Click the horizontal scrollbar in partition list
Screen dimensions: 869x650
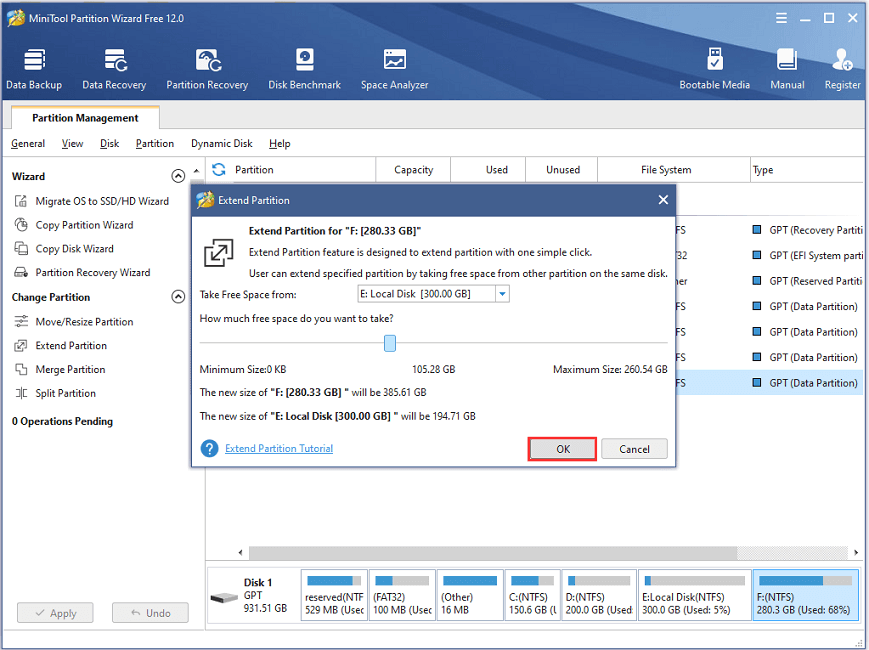tap(493, 552)
